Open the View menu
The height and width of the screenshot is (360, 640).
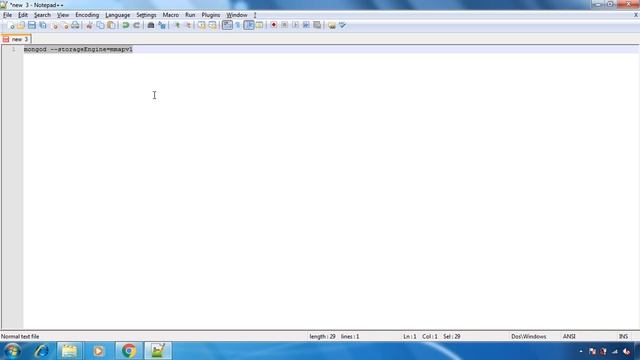(x=63, y=15)
